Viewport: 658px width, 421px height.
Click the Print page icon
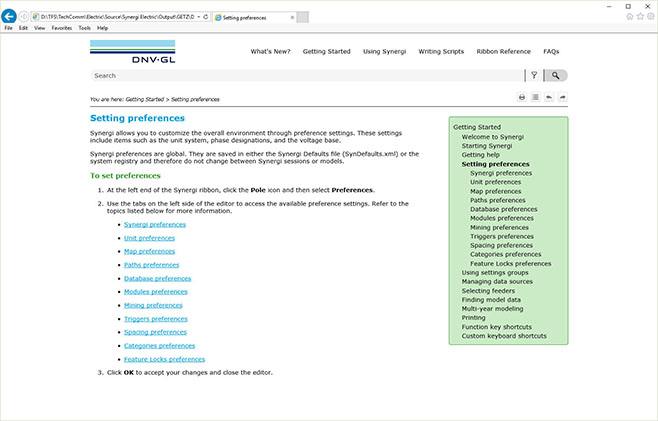(522, 97)
